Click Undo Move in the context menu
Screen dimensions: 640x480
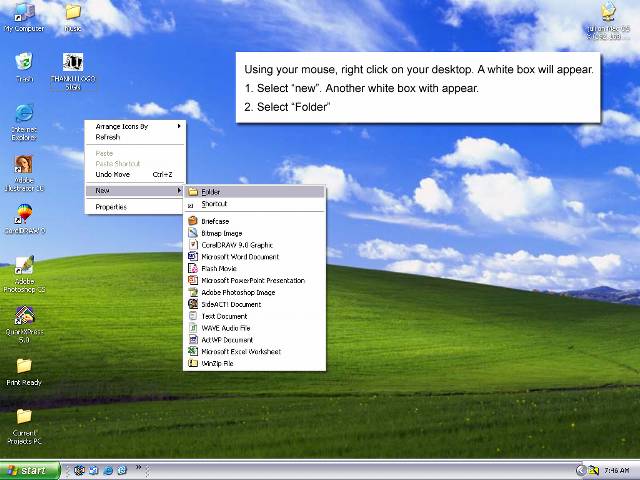[135, 174]
